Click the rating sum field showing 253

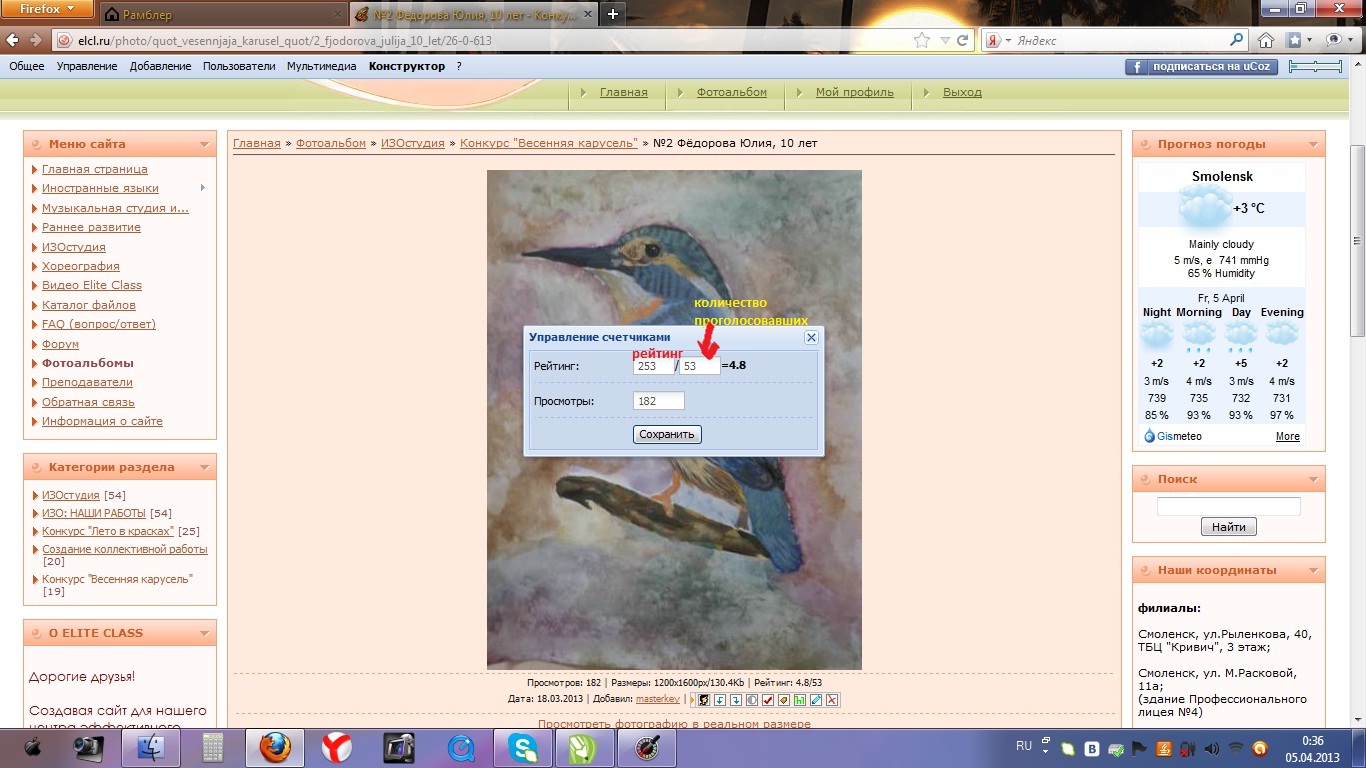point(654,366)
